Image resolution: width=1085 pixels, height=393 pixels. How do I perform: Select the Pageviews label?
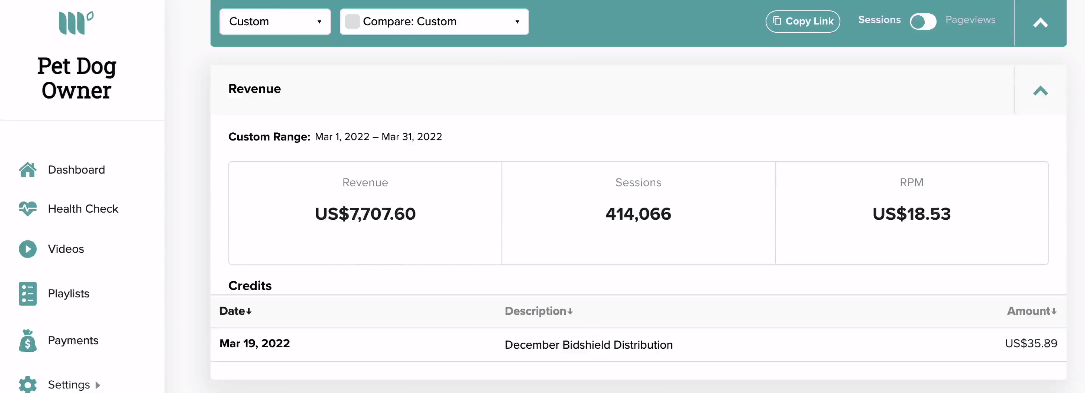click(x=970, y=20)
